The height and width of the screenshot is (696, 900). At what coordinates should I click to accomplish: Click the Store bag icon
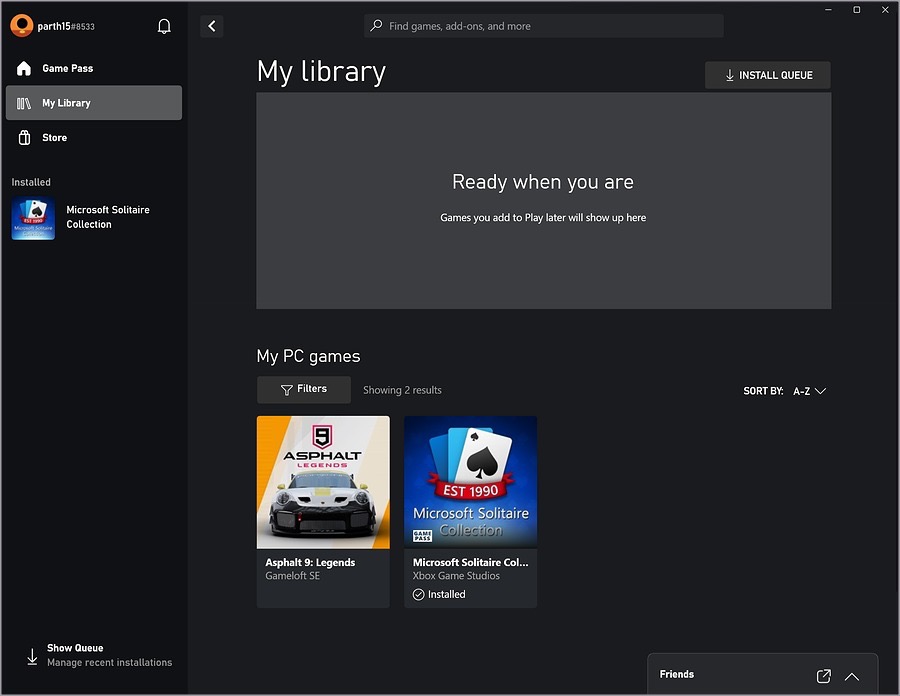pos(24,138)
